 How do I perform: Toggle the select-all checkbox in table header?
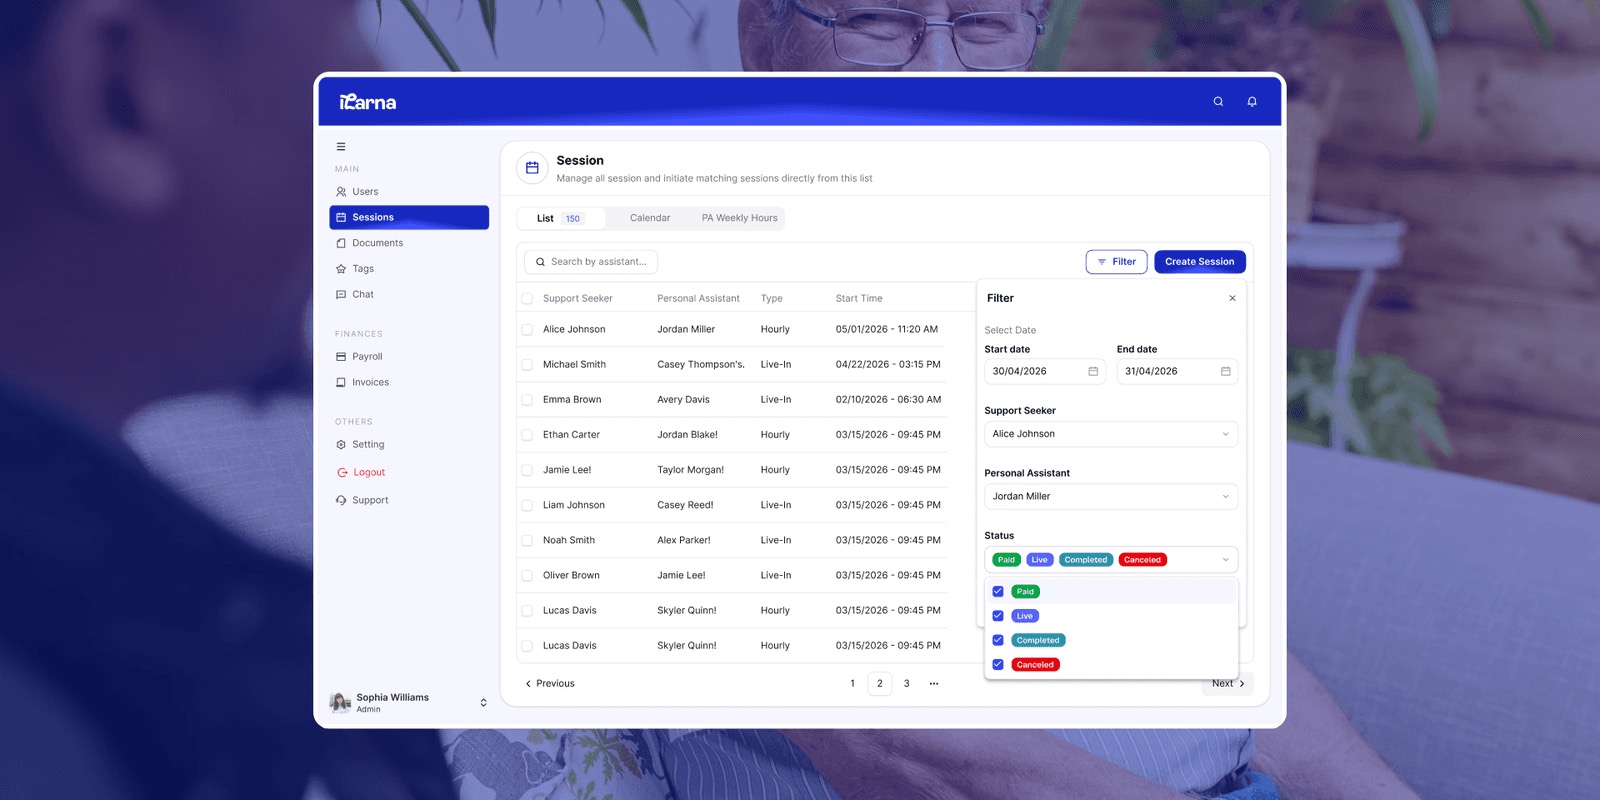pos(527,298)
